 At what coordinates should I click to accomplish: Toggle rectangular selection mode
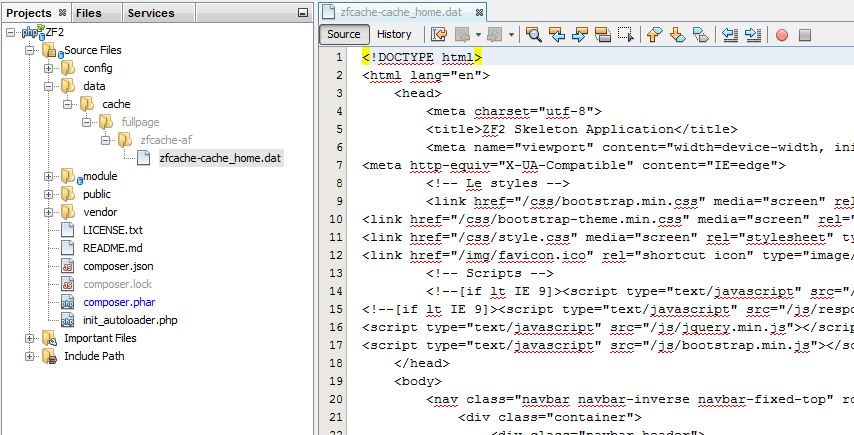[626, 35]
